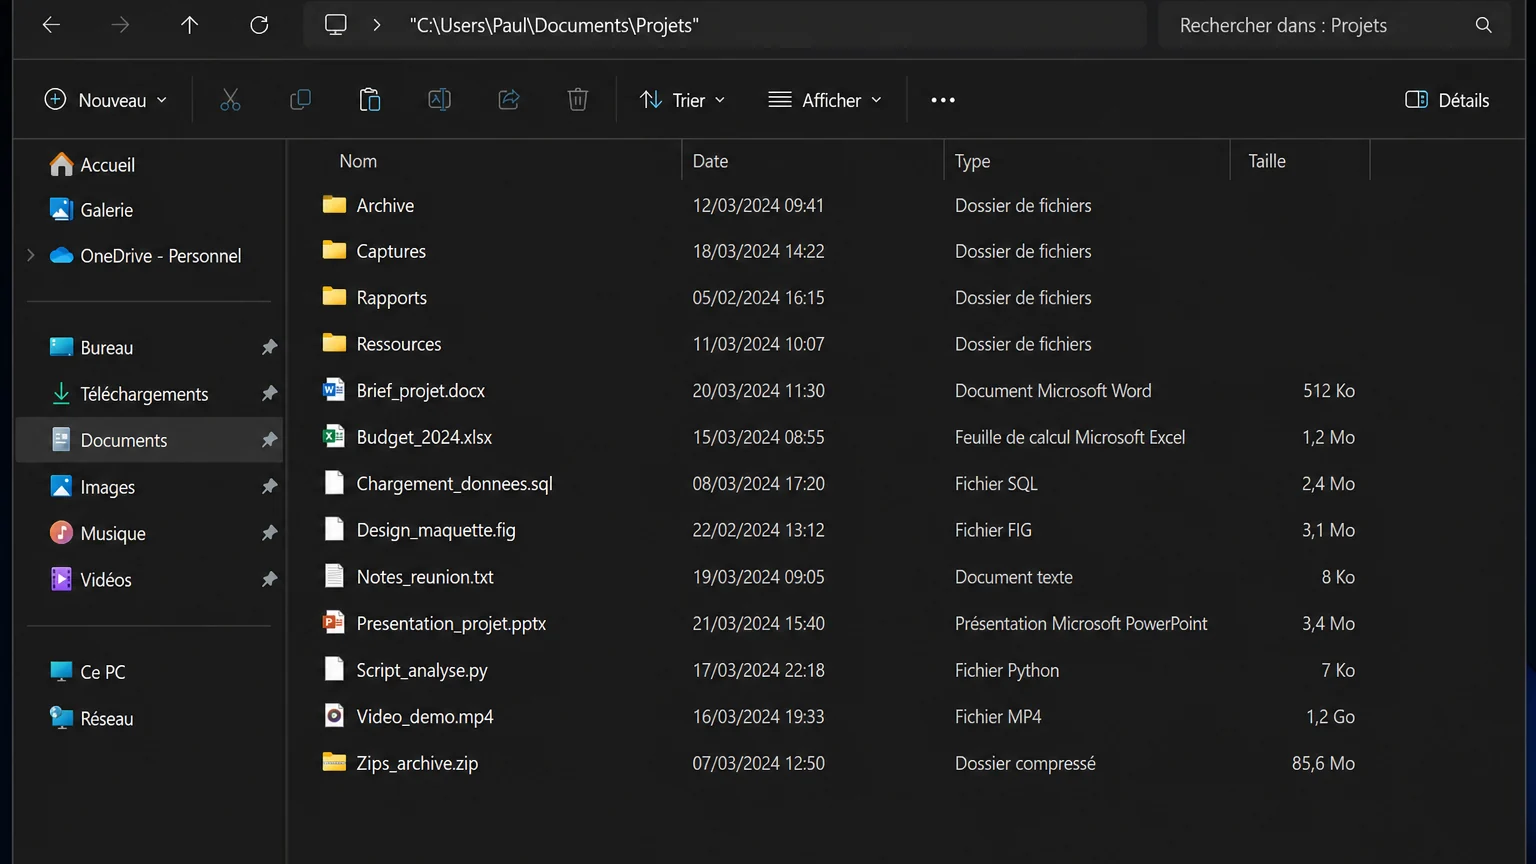Click the Rename icon in toolbar

tap(439, 100)
